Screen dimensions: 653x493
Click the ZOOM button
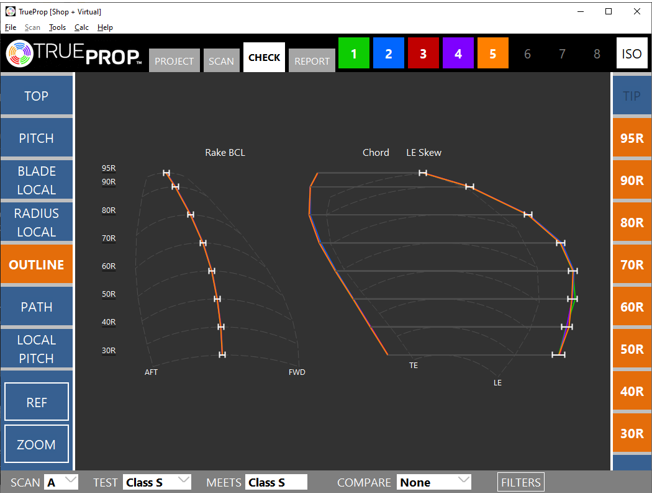click(36, 444)
